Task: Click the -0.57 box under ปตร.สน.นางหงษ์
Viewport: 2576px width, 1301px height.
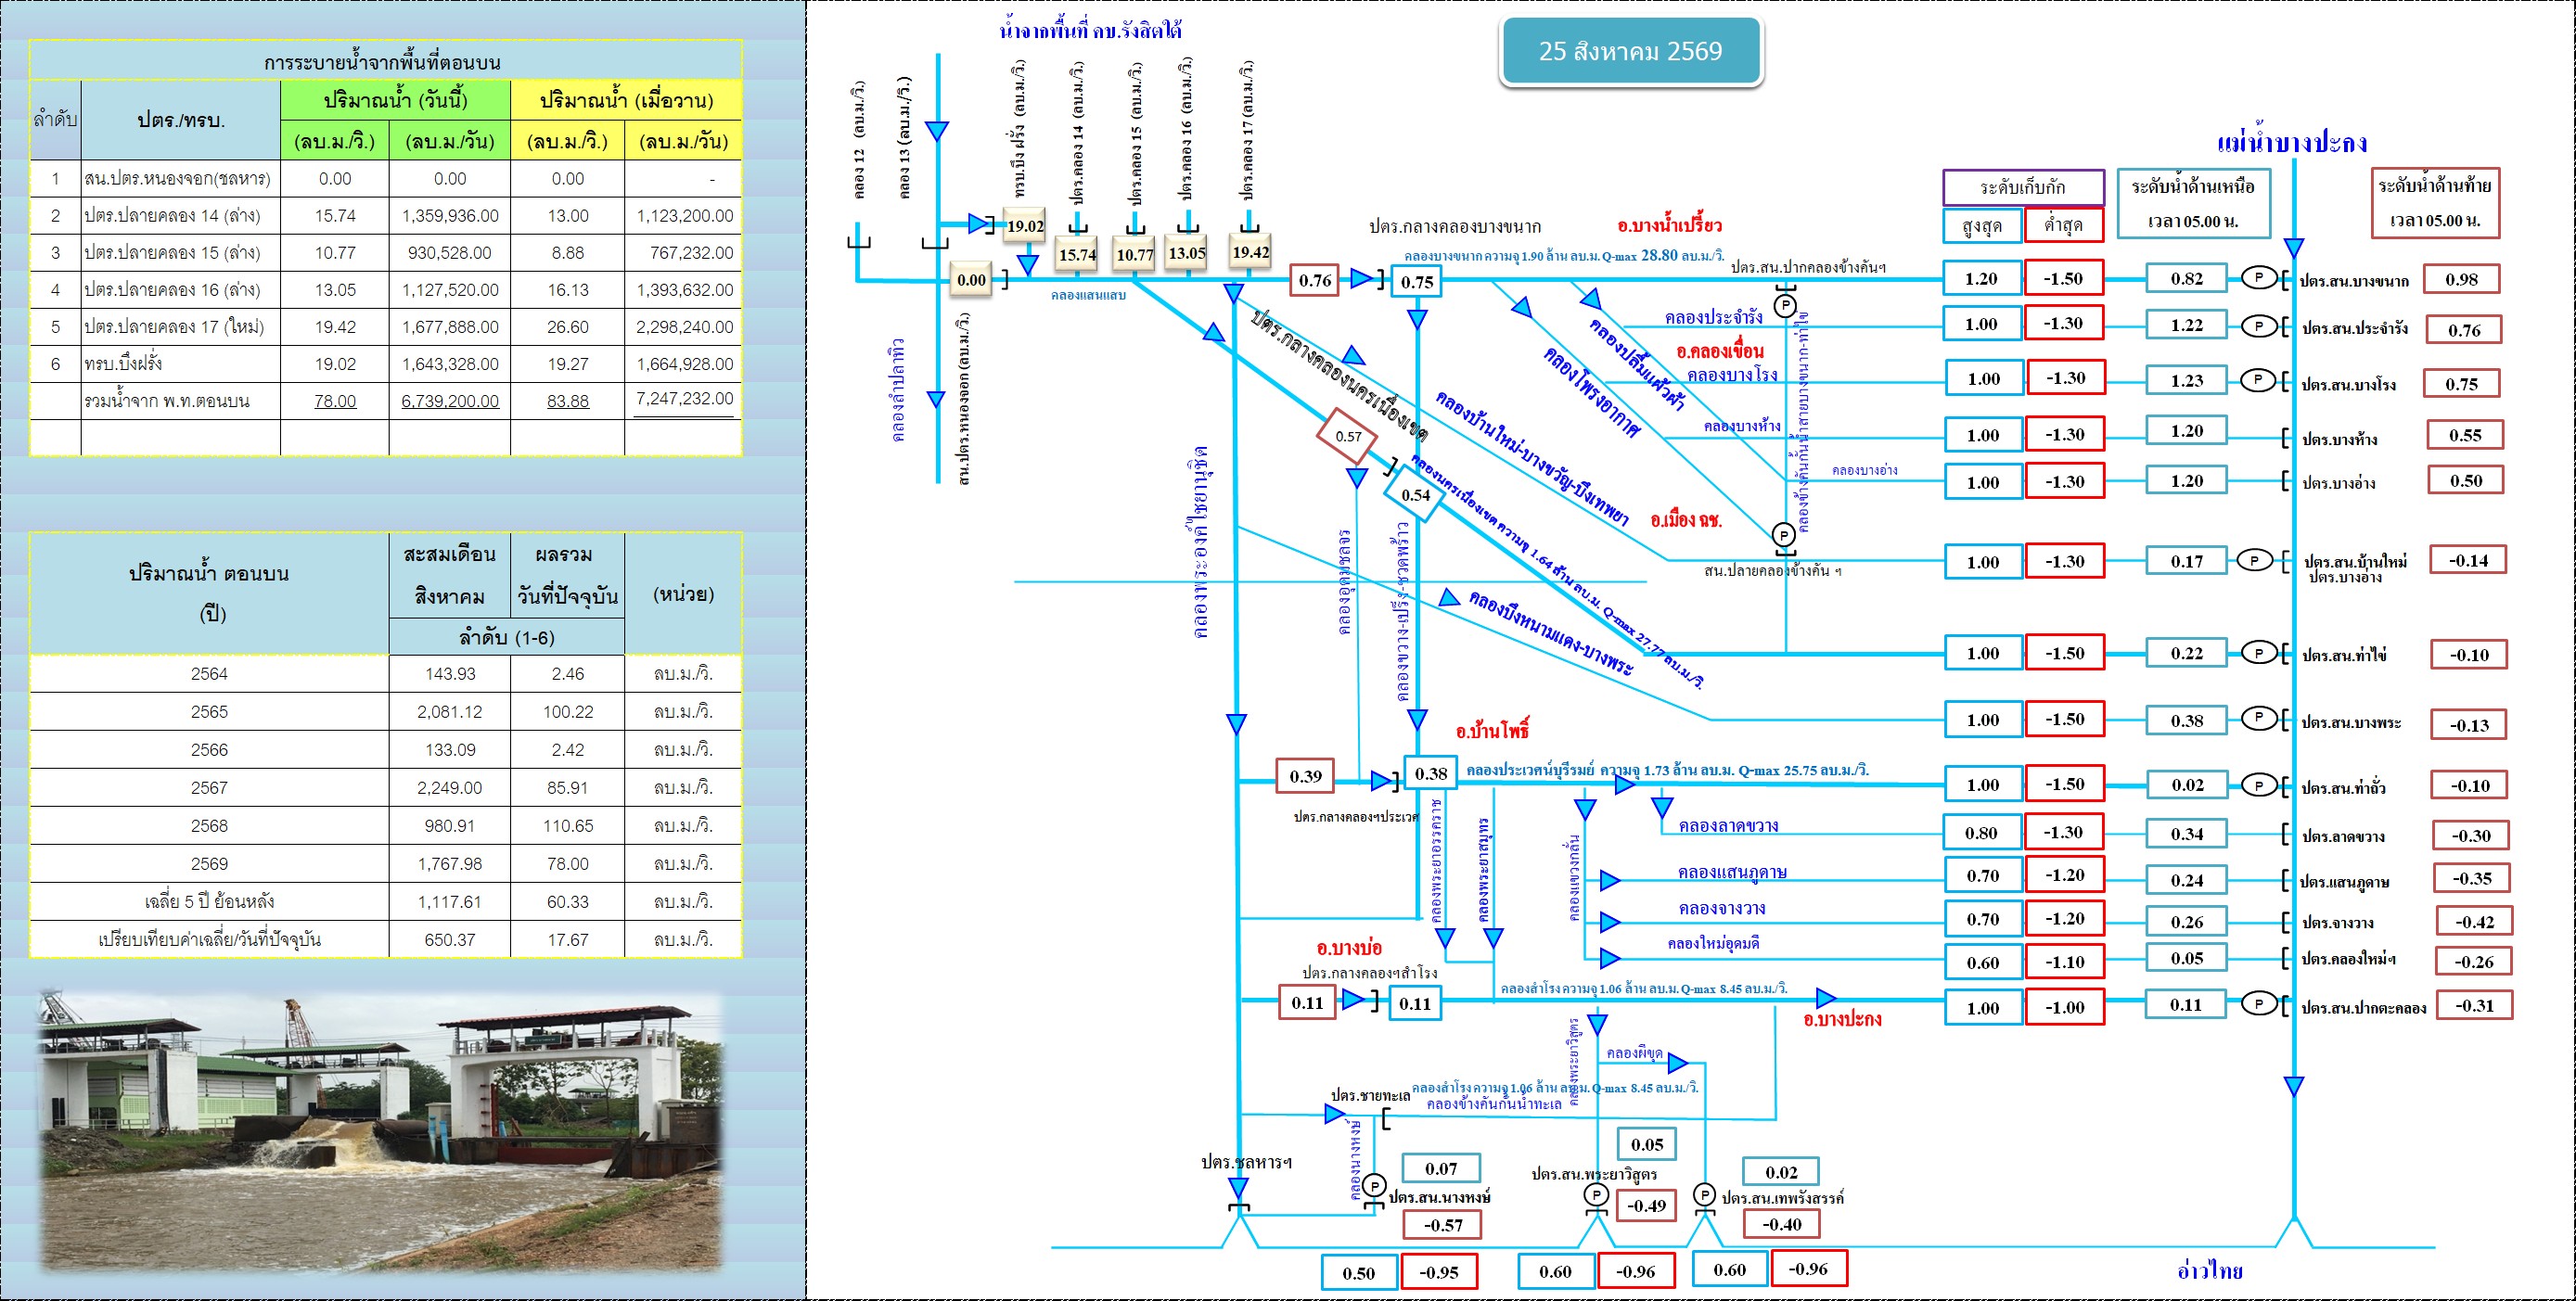Action: coord(1443,1225)
